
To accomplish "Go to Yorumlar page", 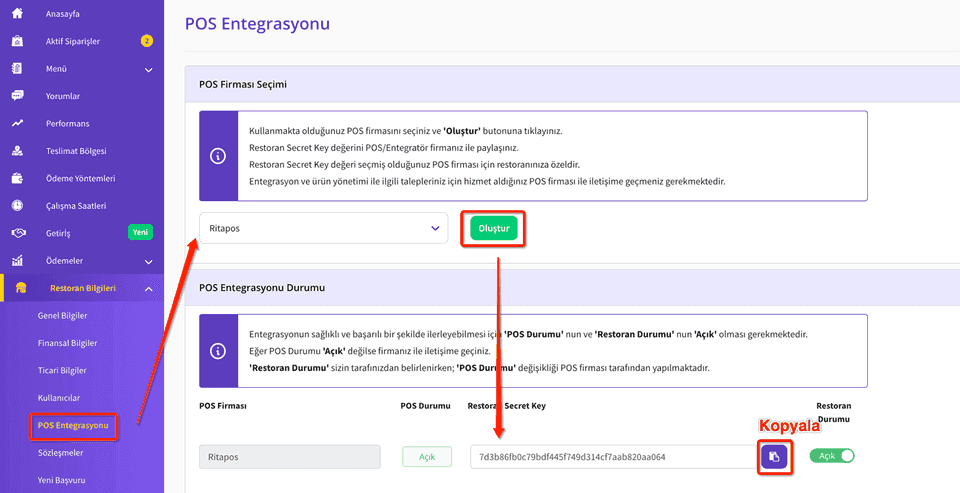I will (x=62, y=96).
